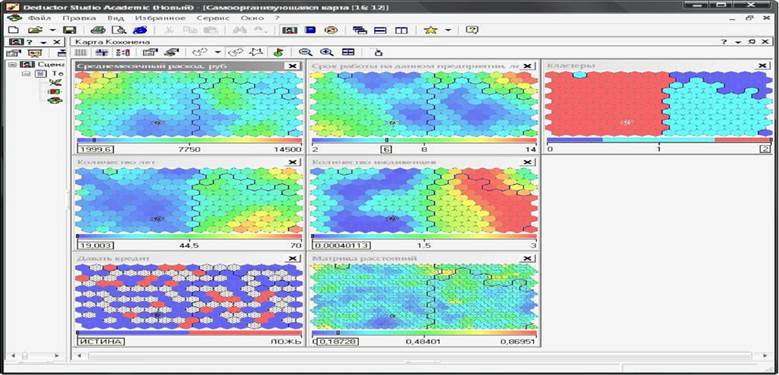
Task: Click the printer icon in main toolbar
Action: point(98,30)
